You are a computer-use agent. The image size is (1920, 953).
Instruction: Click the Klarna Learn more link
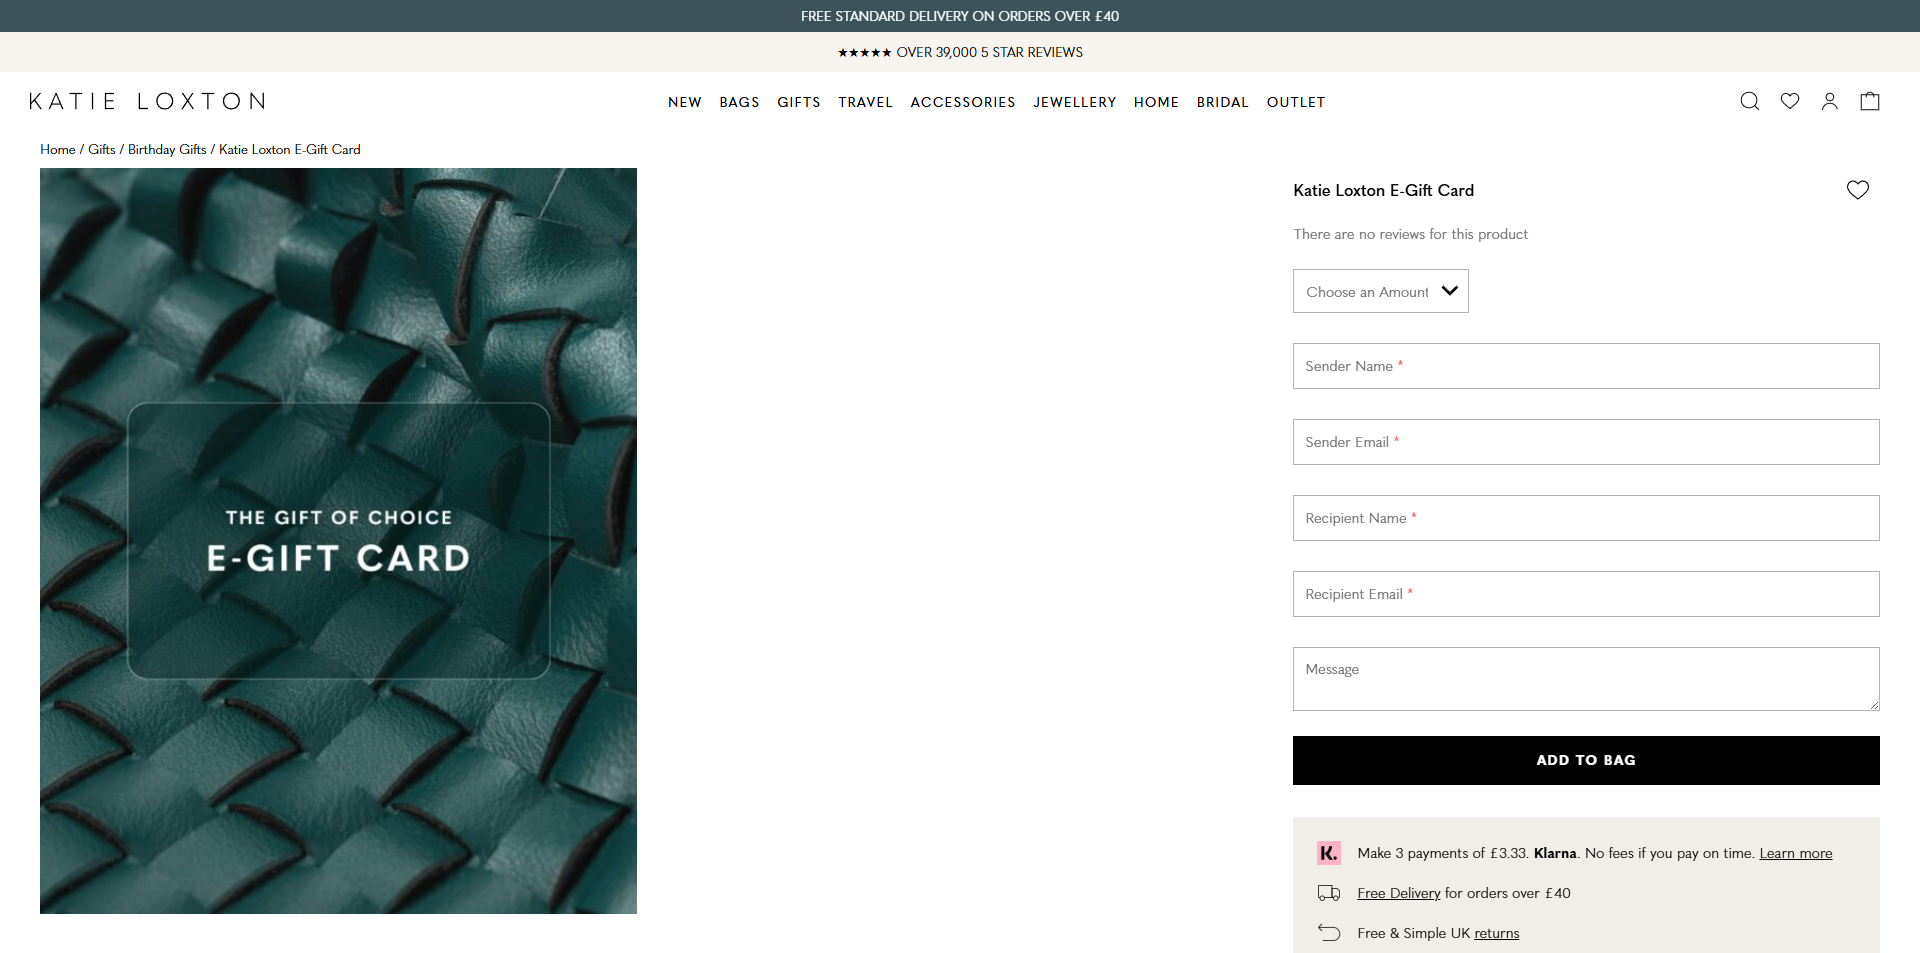tap(1795, 853)
